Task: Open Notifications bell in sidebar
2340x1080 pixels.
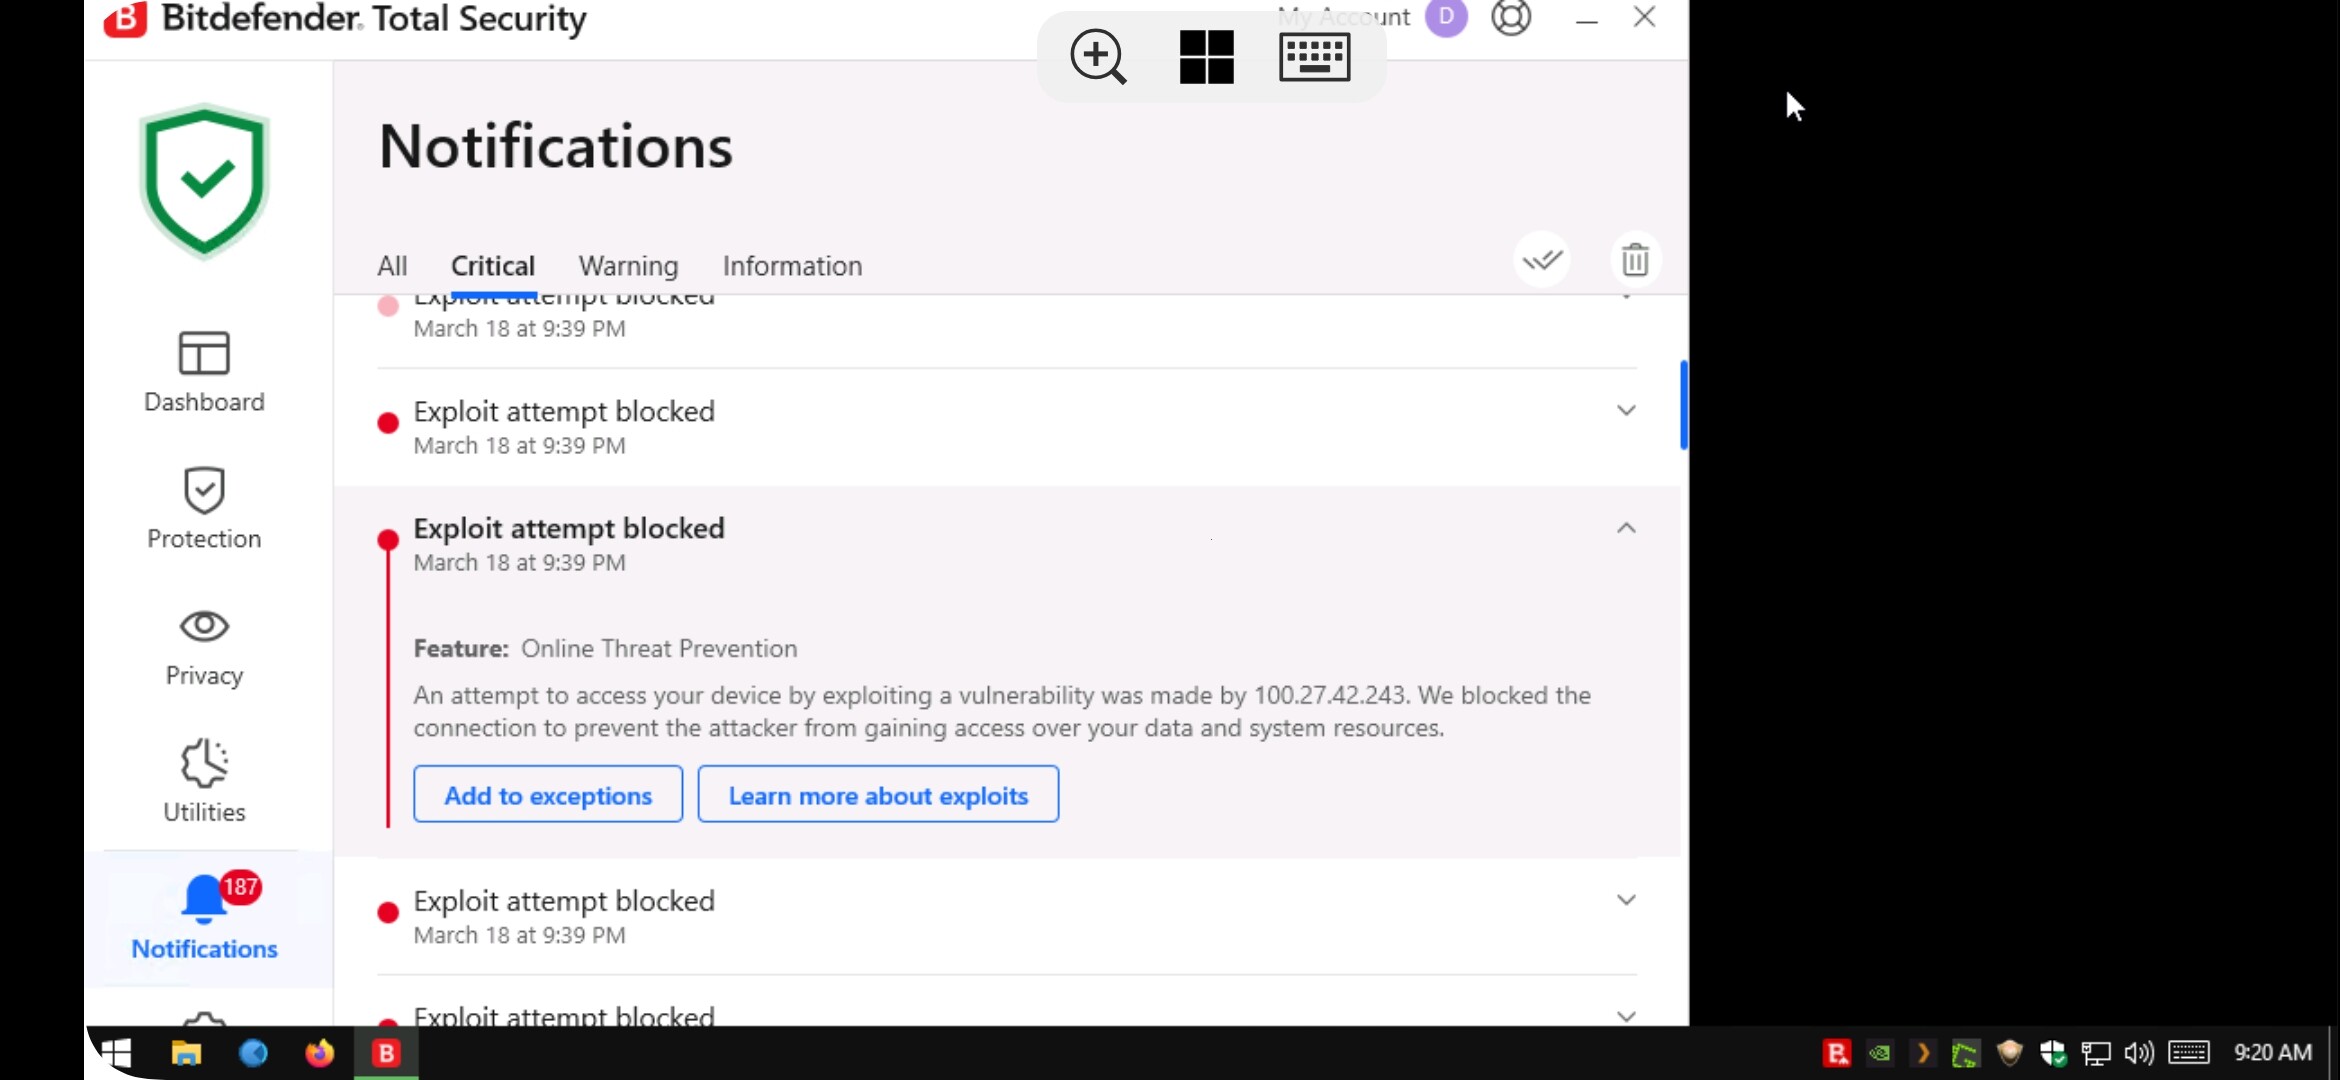Action: [x=204, y=917]
